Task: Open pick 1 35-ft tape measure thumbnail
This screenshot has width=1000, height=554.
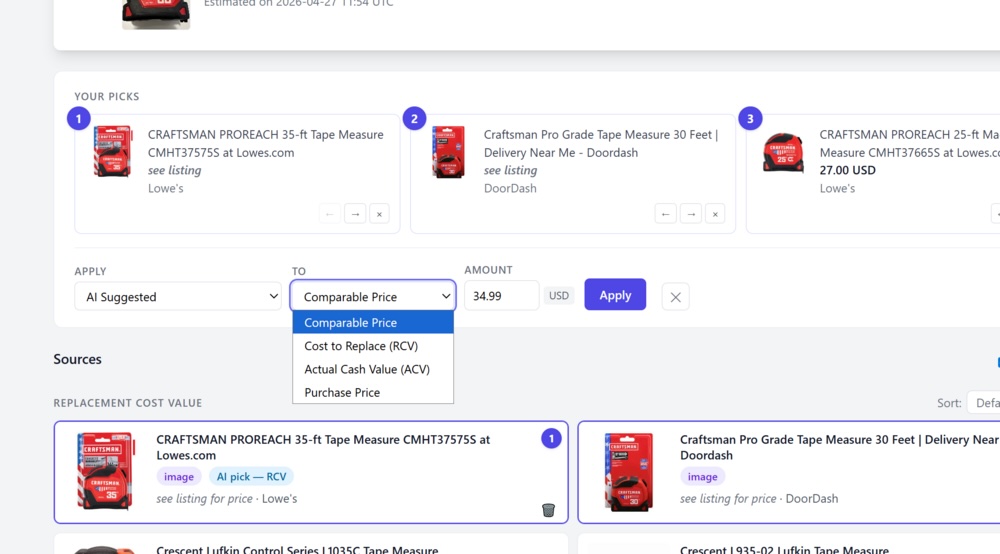Action: (x=113, y=152)
